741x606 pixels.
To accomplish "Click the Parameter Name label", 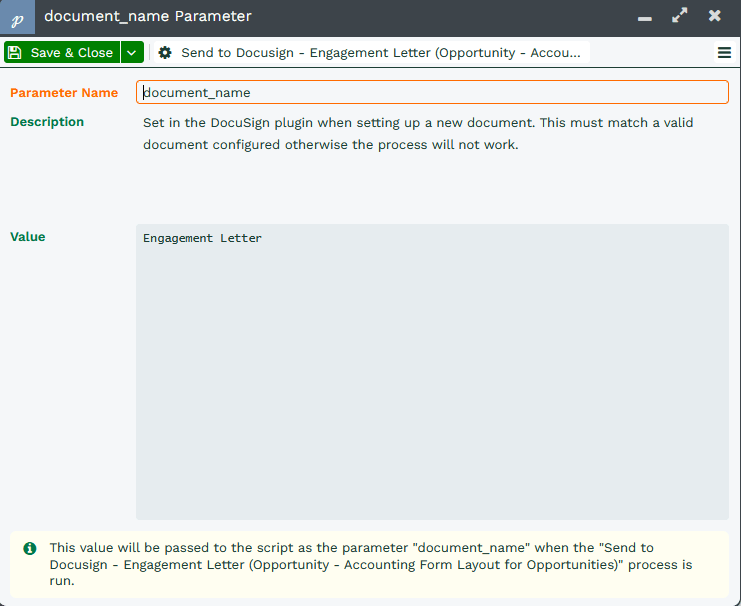I will pos(64,93).
